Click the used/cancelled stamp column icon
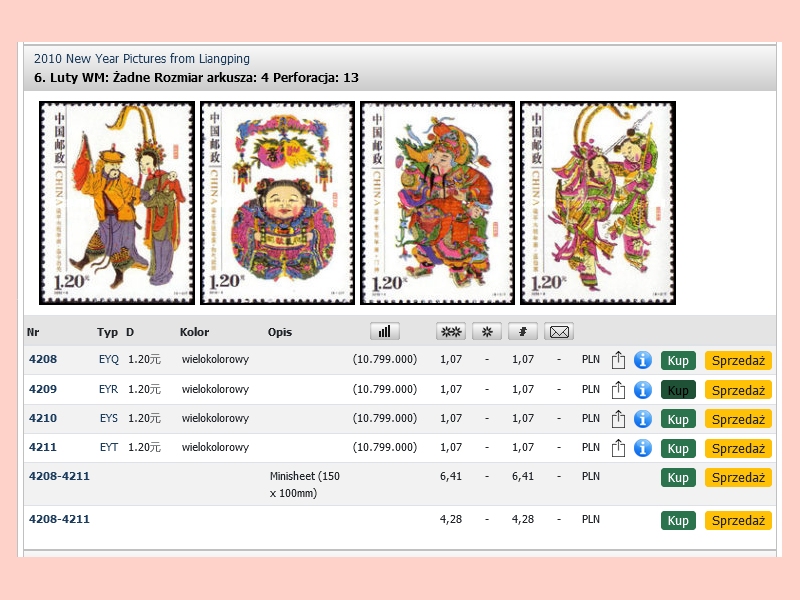The width and height of the screenshot is (800, 600). (x=523, y=332)
